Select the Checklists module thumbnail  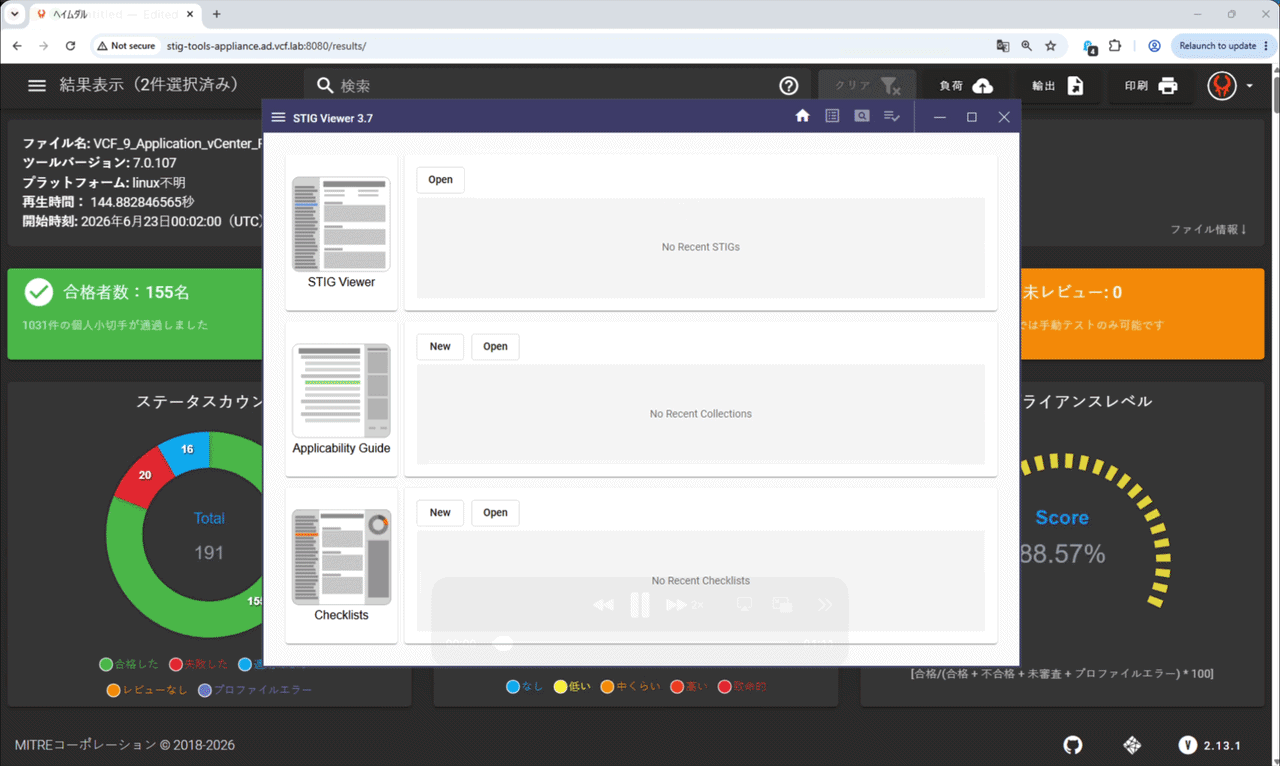click(x=341, y=557)
